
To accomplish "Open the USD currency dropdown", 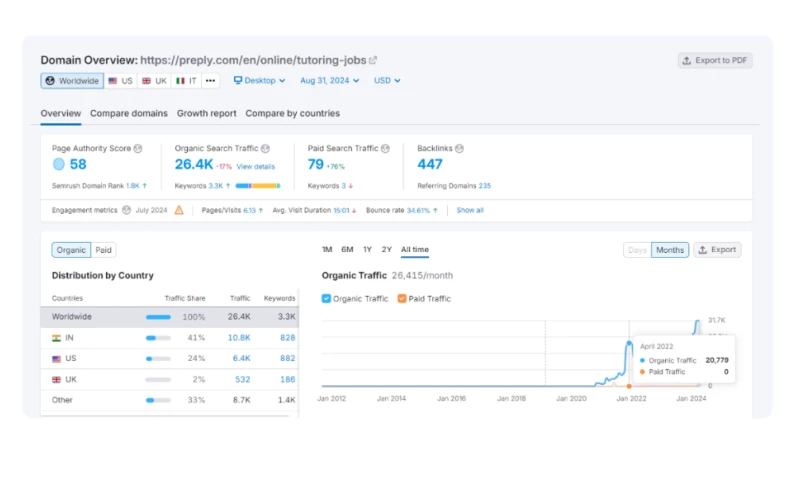I will tap(387, 81).
